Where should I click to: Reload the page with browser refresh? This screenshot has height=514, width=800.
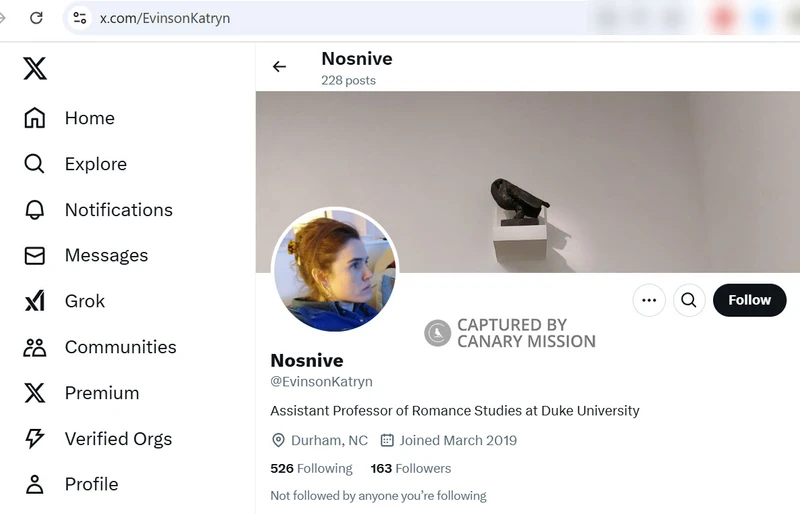[x=36, y=18]
